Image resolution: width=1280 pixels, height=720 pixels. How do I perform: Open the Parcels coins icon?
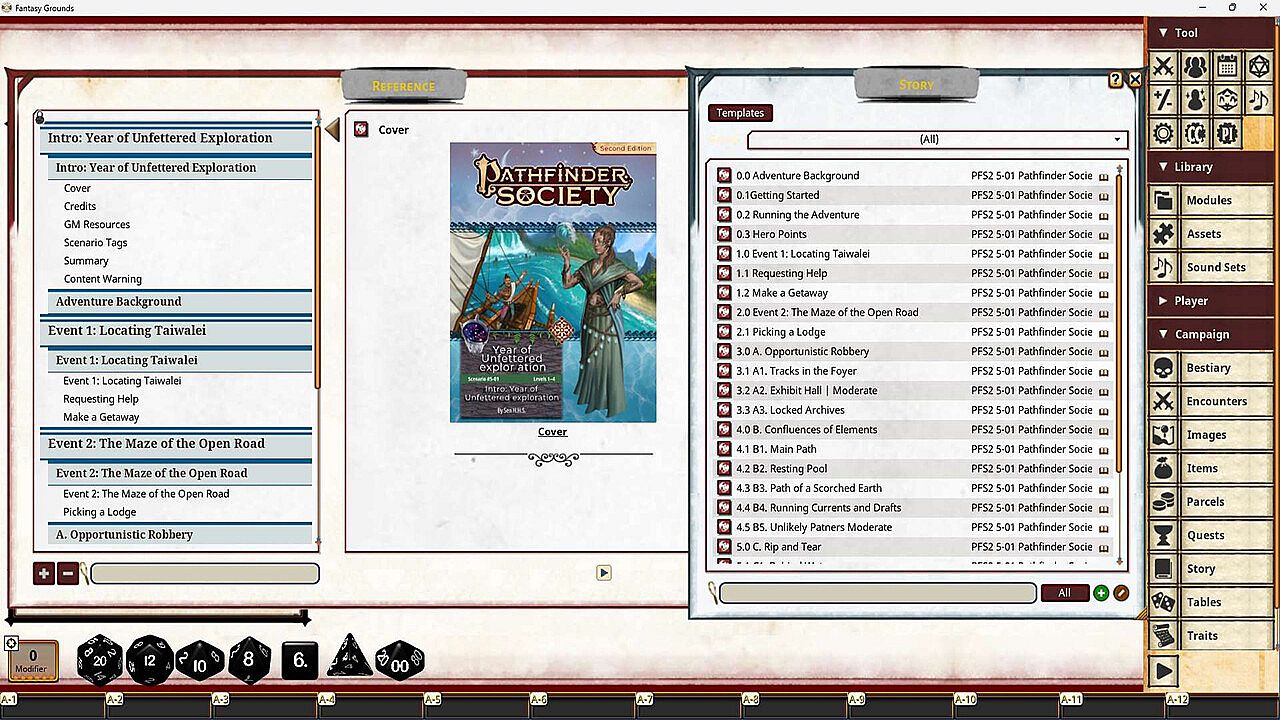(1163, 502)
